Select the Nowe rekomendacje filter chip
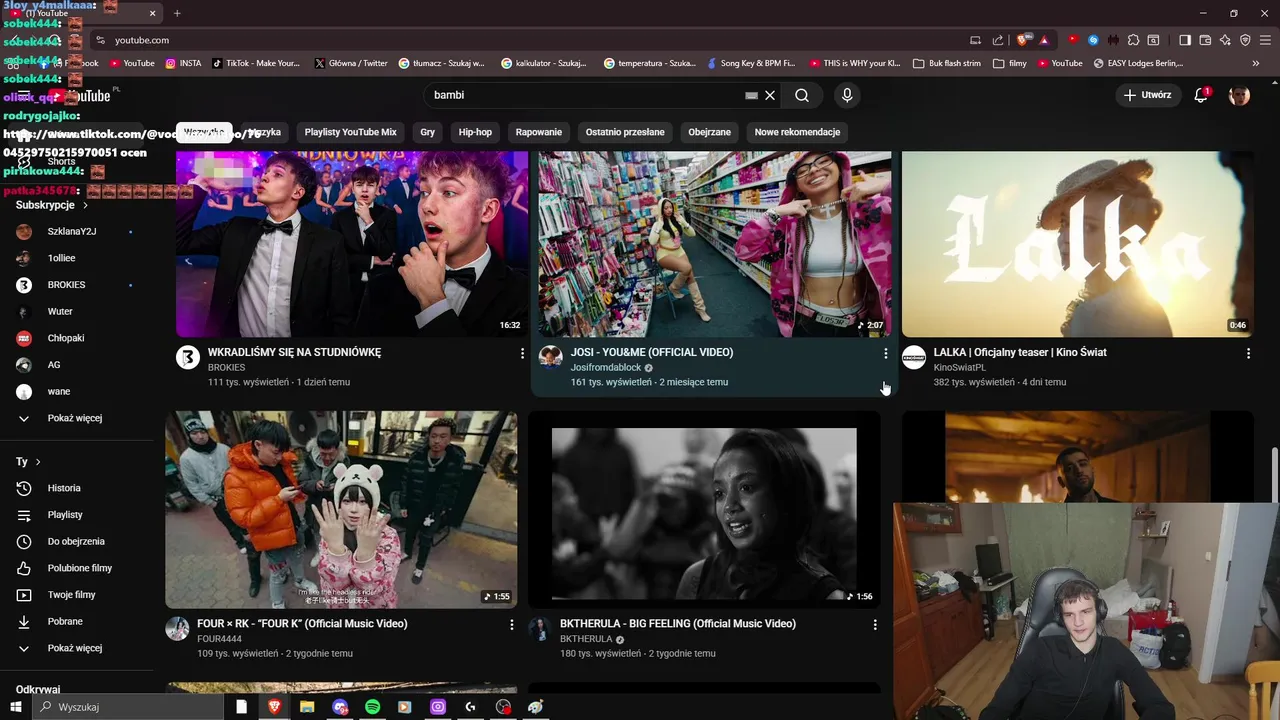Viewport: 1280px width, 720px height. pos(797,132)
